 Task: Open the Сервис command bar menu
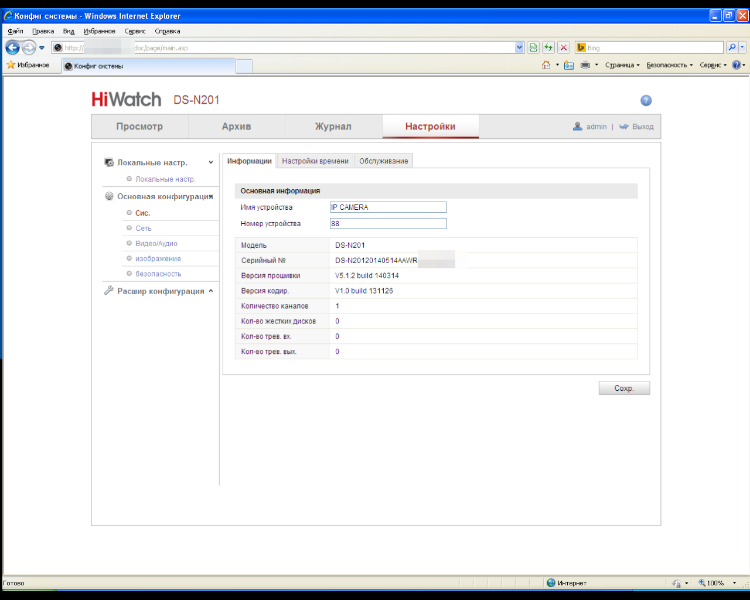click(713, 65)
